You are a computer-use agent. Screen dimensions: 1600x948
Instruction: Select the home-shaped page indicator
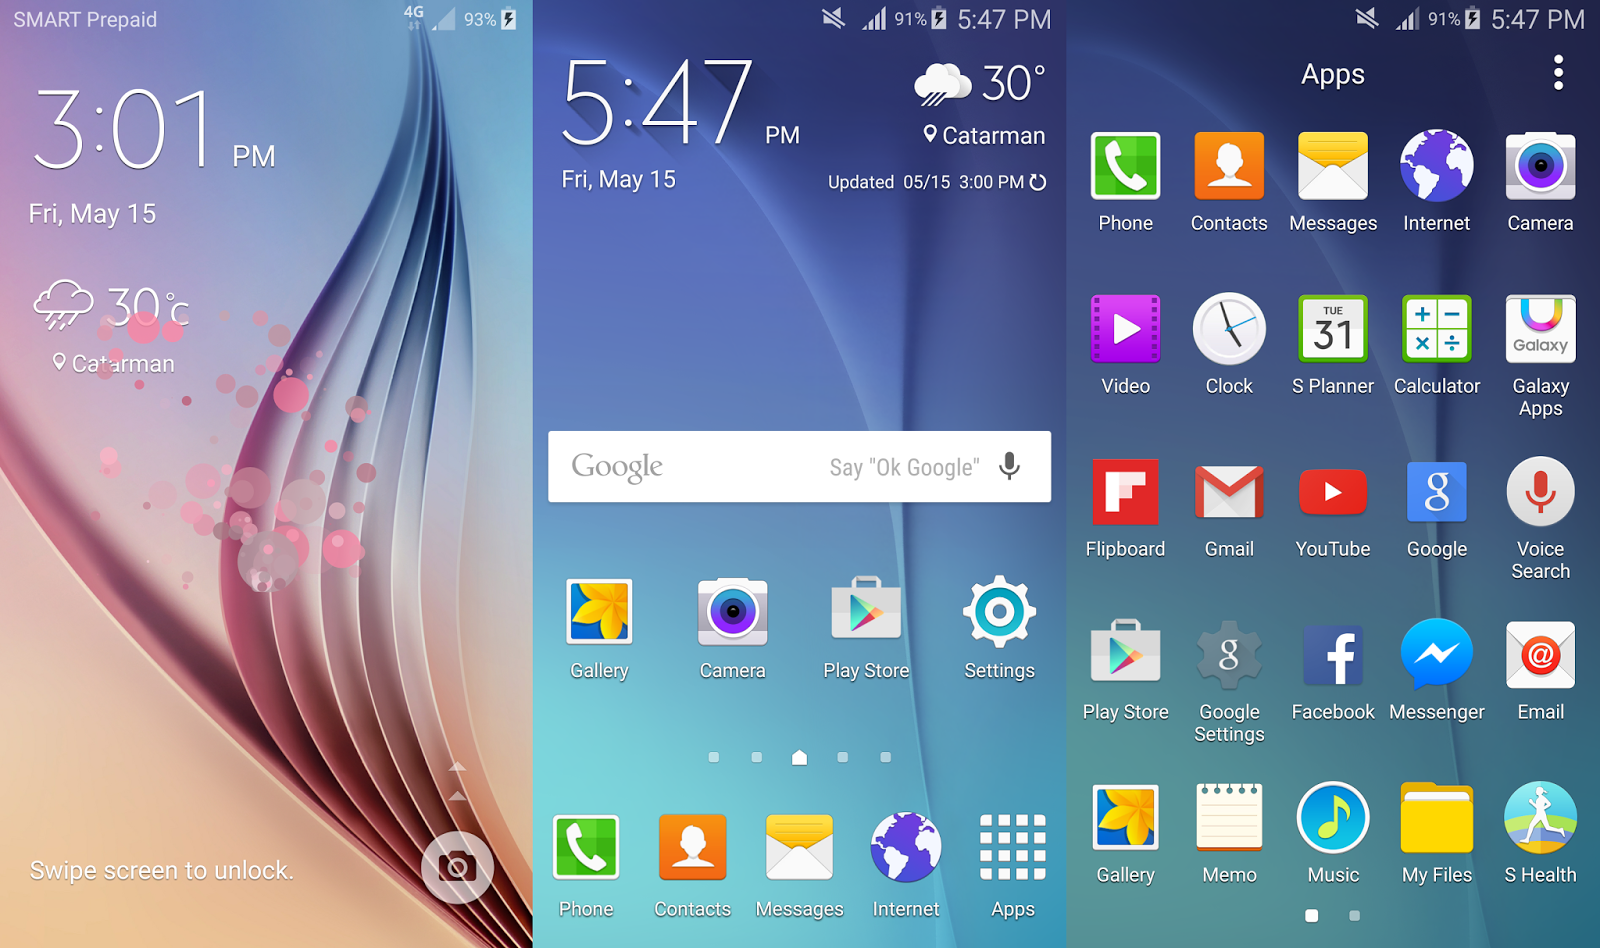click(x=799, y=757)
